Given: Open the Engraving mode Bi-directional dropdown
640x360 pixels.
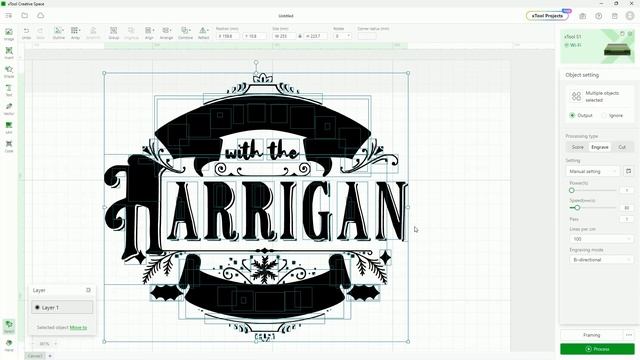Looking at the screenshot, I should point(601,260).
